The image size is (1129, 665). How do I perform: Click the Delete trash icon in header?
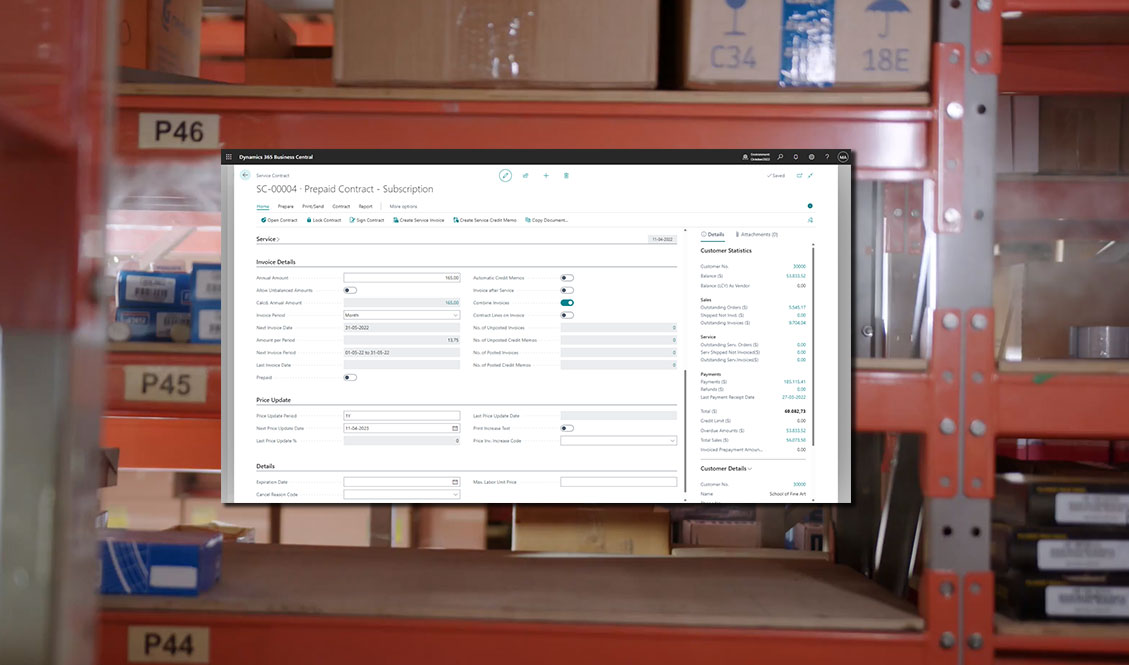(x=566, y=175)
